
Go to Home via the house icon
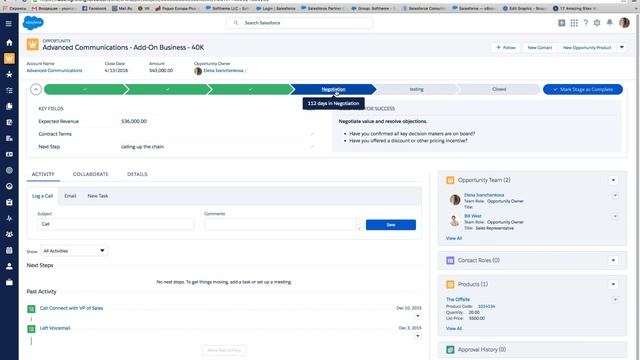(9, 42)
